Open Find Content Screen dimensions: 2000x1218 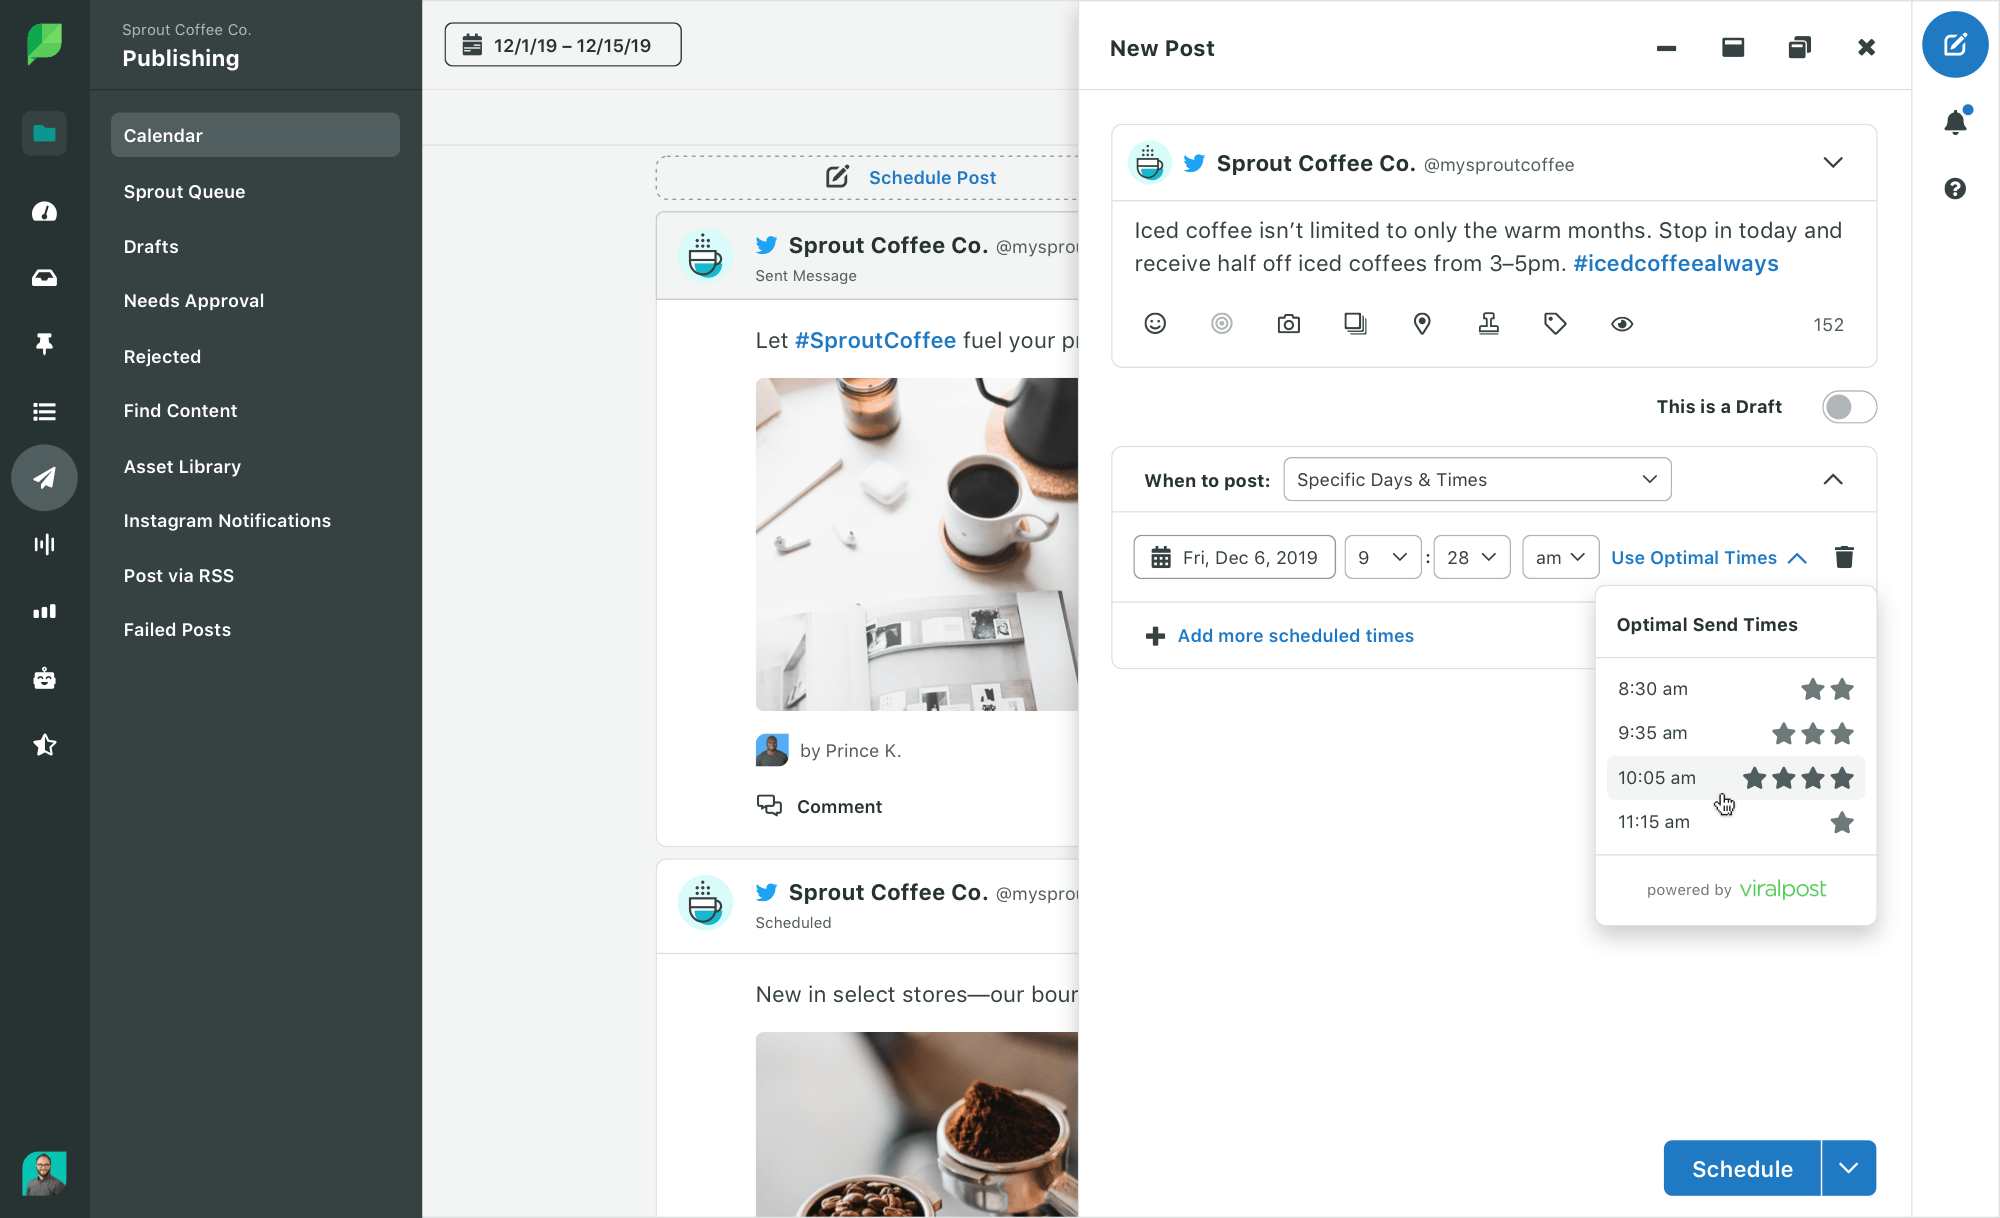(180, 410)
